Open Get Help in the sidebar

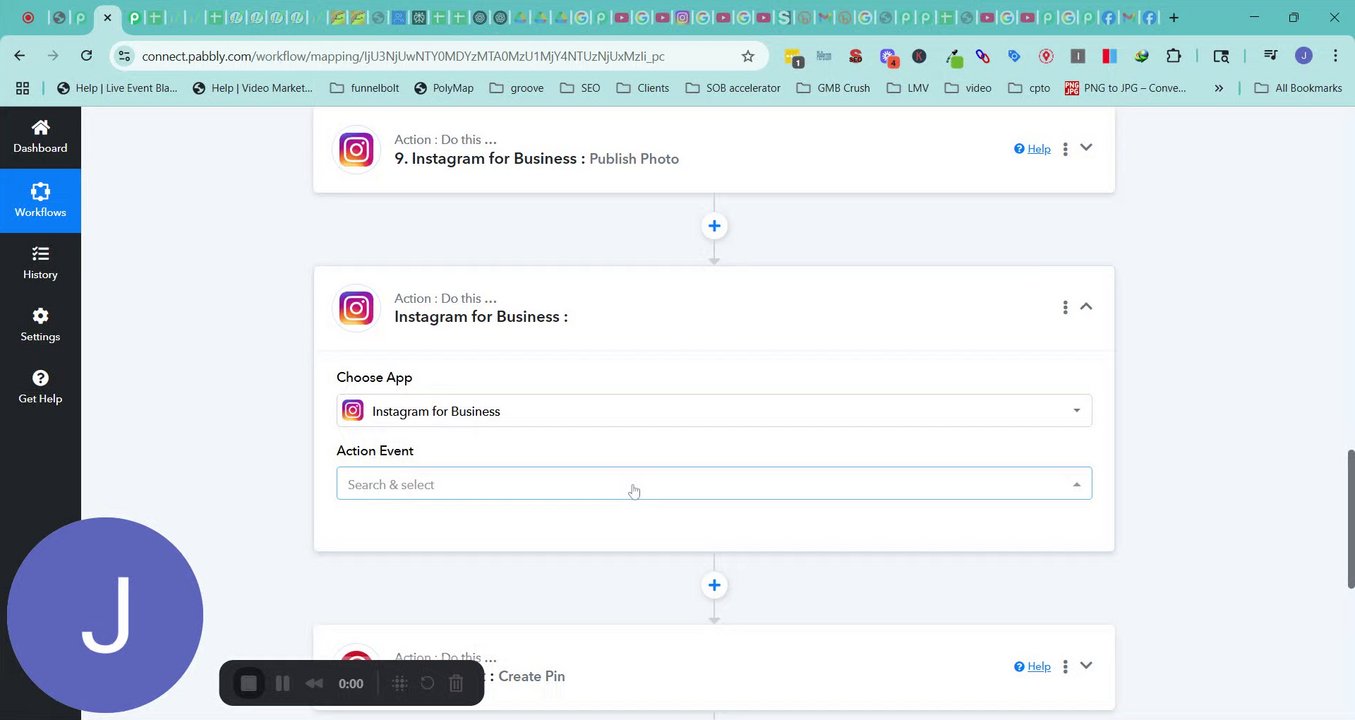click(x=40, y=387)
